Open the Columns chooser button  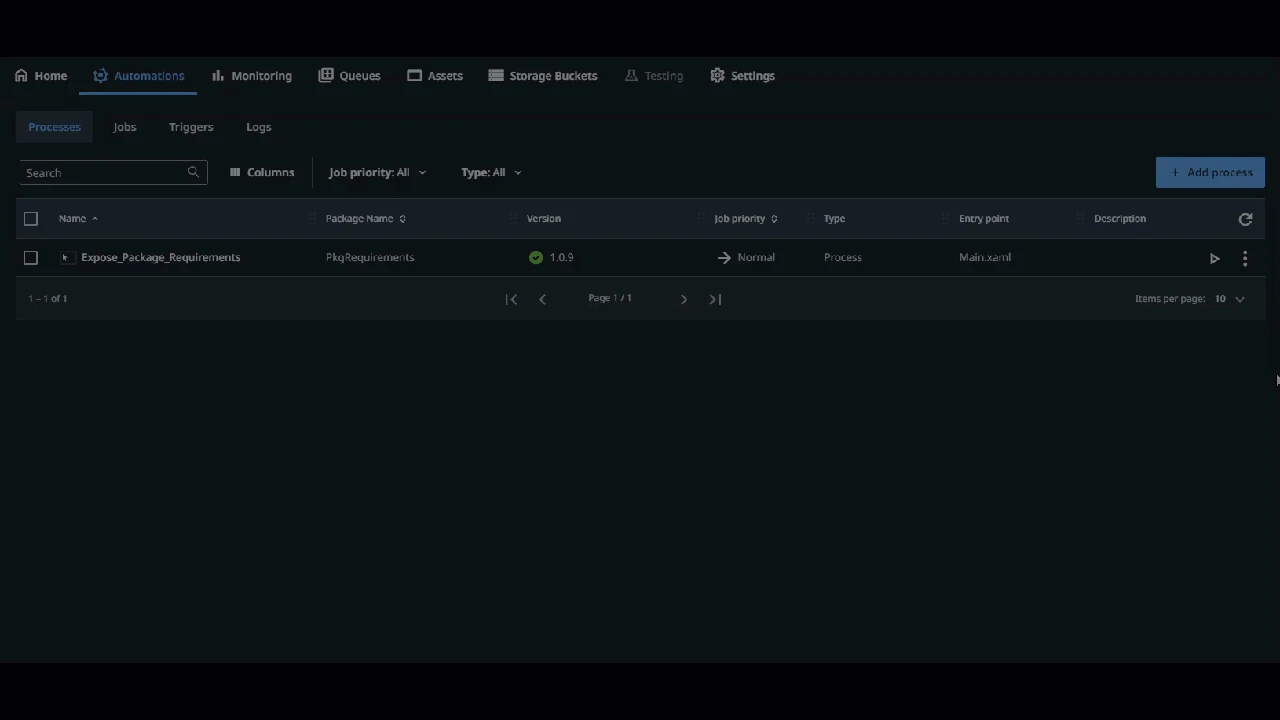click(262, 172)
